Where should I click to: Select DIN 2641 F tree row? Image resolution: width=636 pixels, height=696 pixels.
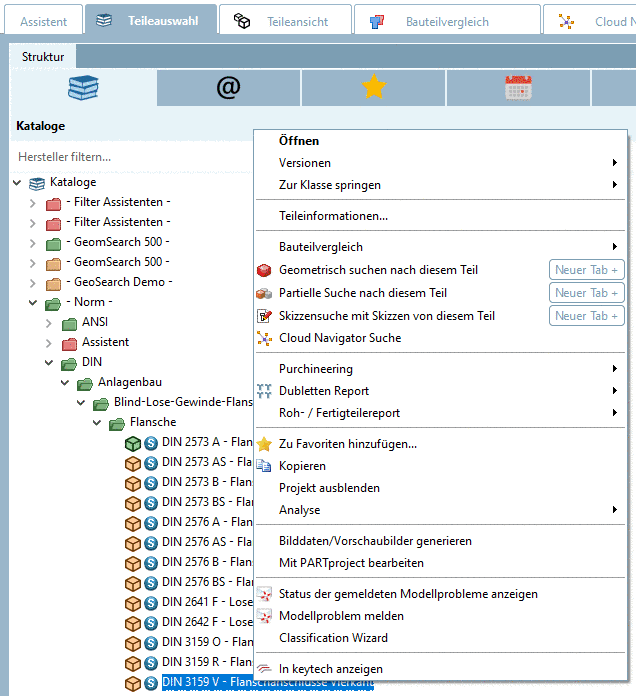pyautogui.click(x=207, y=602)
